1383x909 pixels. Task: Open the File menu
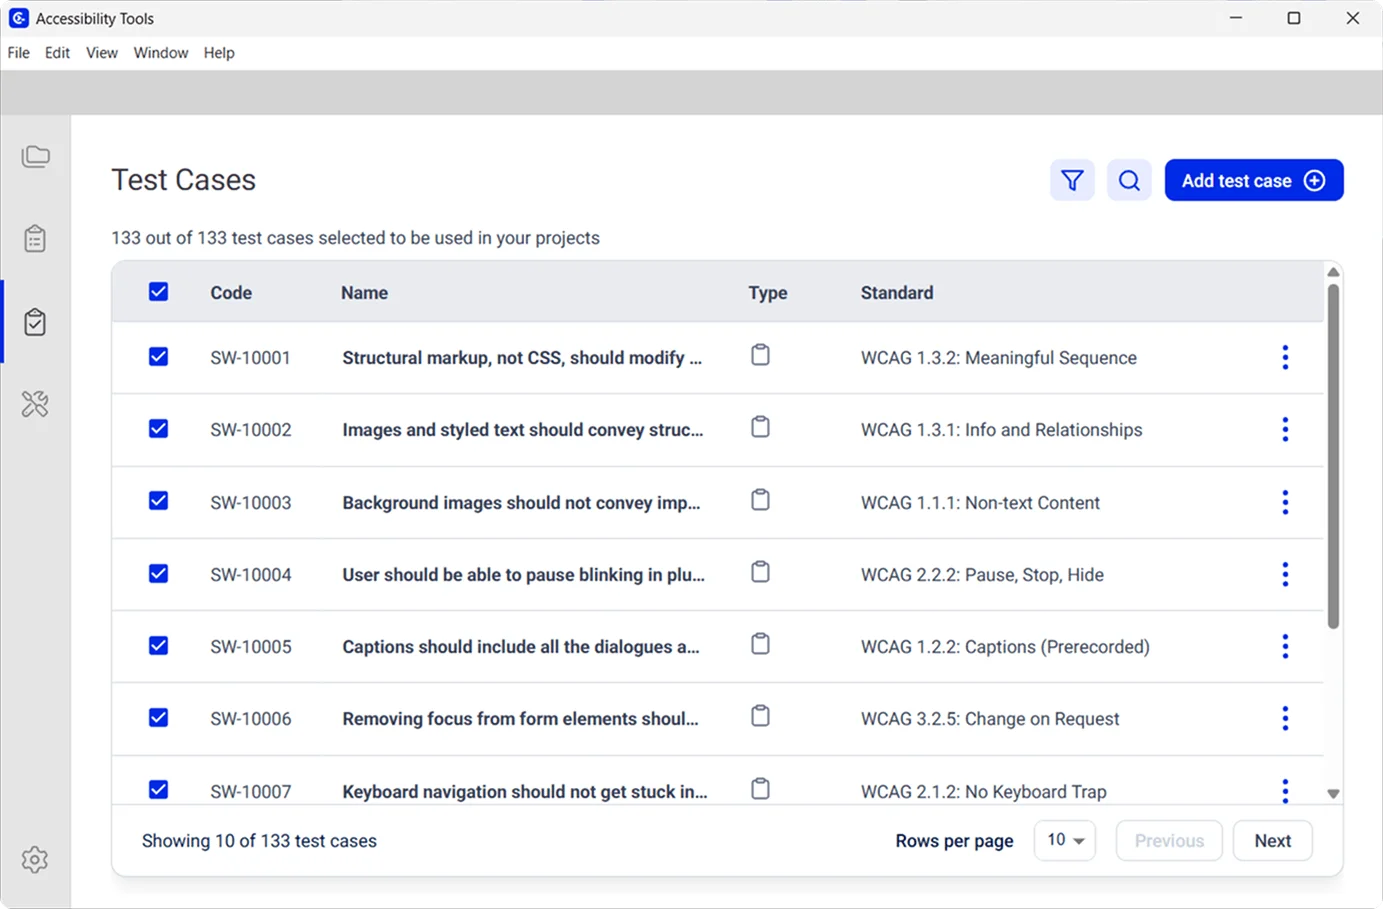click(18, 52)
